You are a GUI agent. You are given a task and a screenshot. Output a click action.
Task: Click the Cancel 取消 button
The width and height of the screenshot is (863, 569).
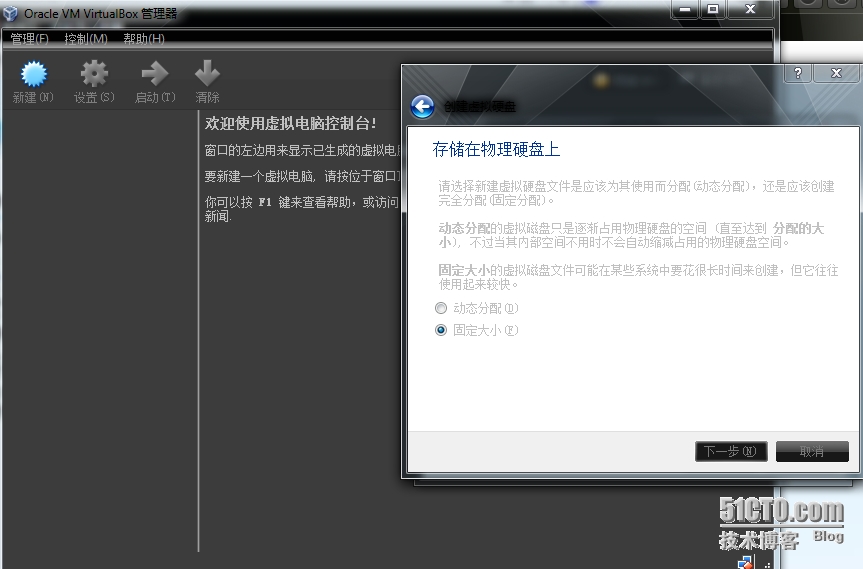[x=812, y=452]
